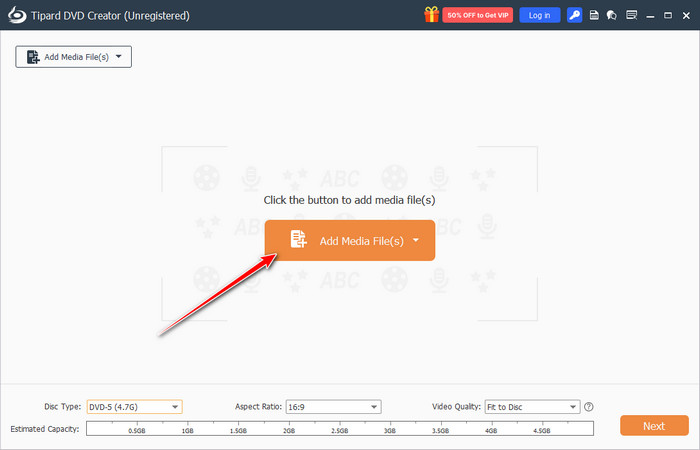Viewport: 700px width, 450px height.
Task: Click the Video Quality help question icon
Action: [x=589, y=407]
